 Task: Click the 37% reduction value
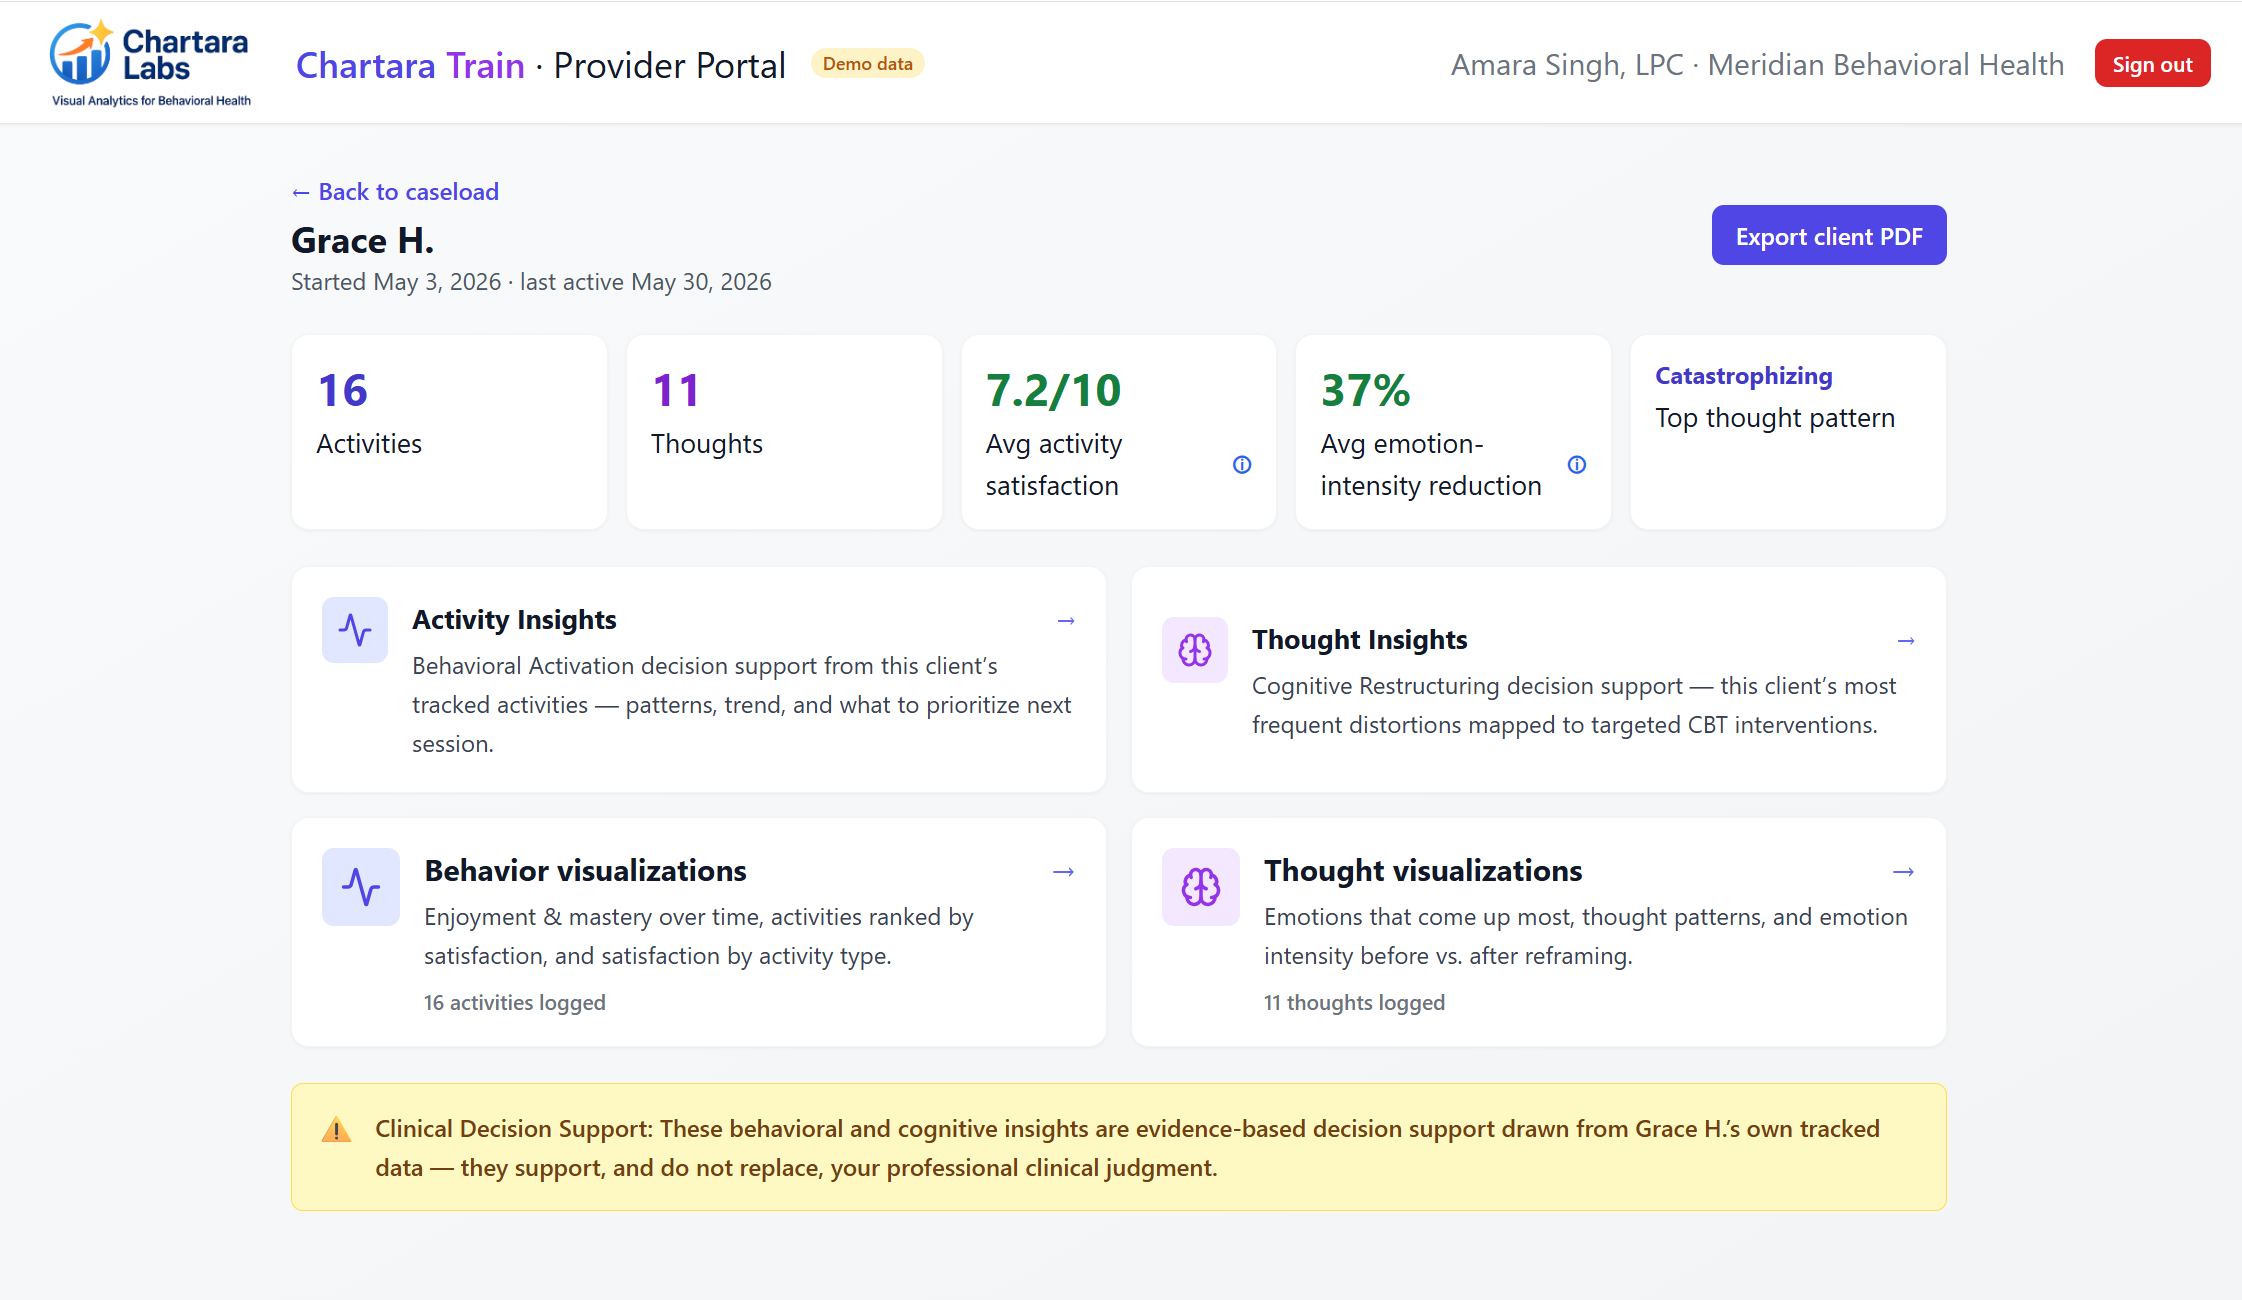pos(1365,390)
